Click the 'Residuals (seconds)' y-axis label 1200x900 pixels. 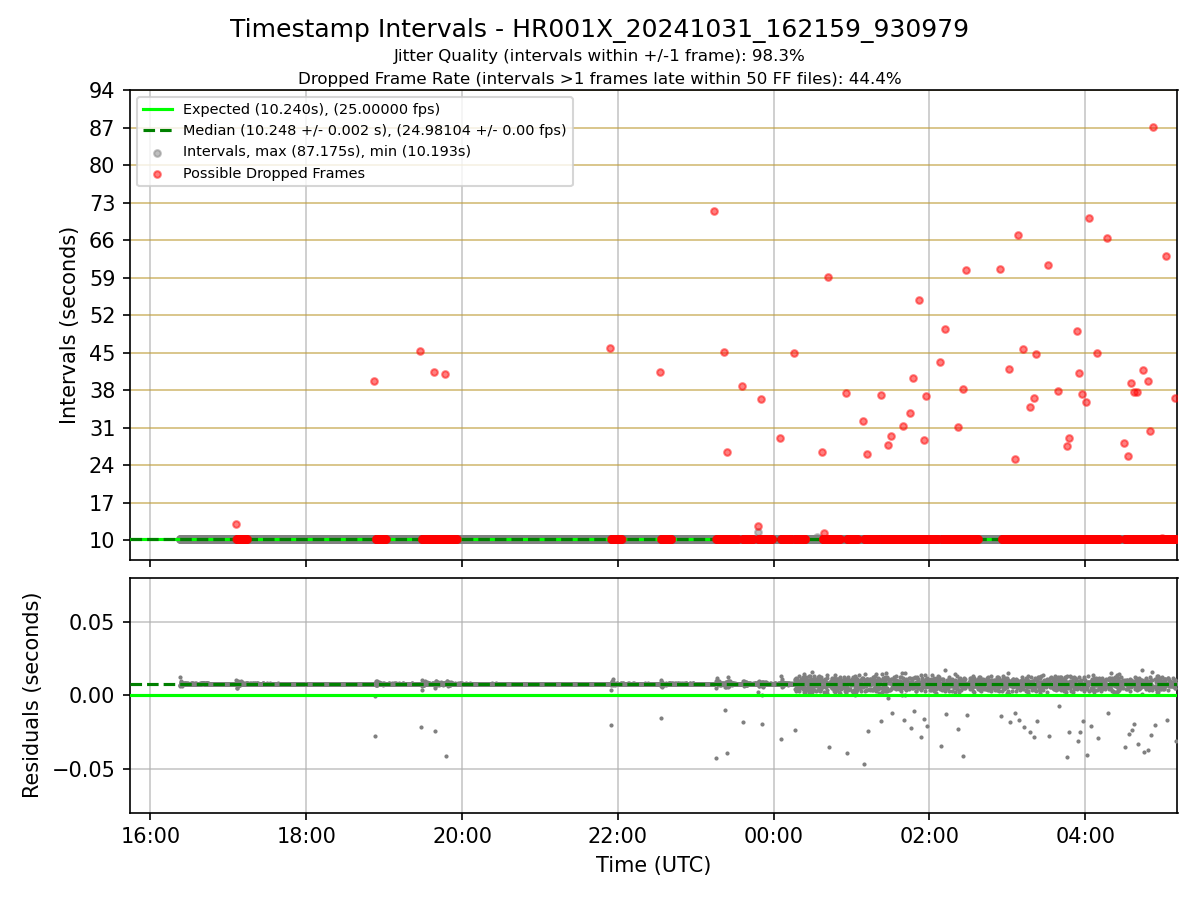pyautogui.click(x=32, y=695)
